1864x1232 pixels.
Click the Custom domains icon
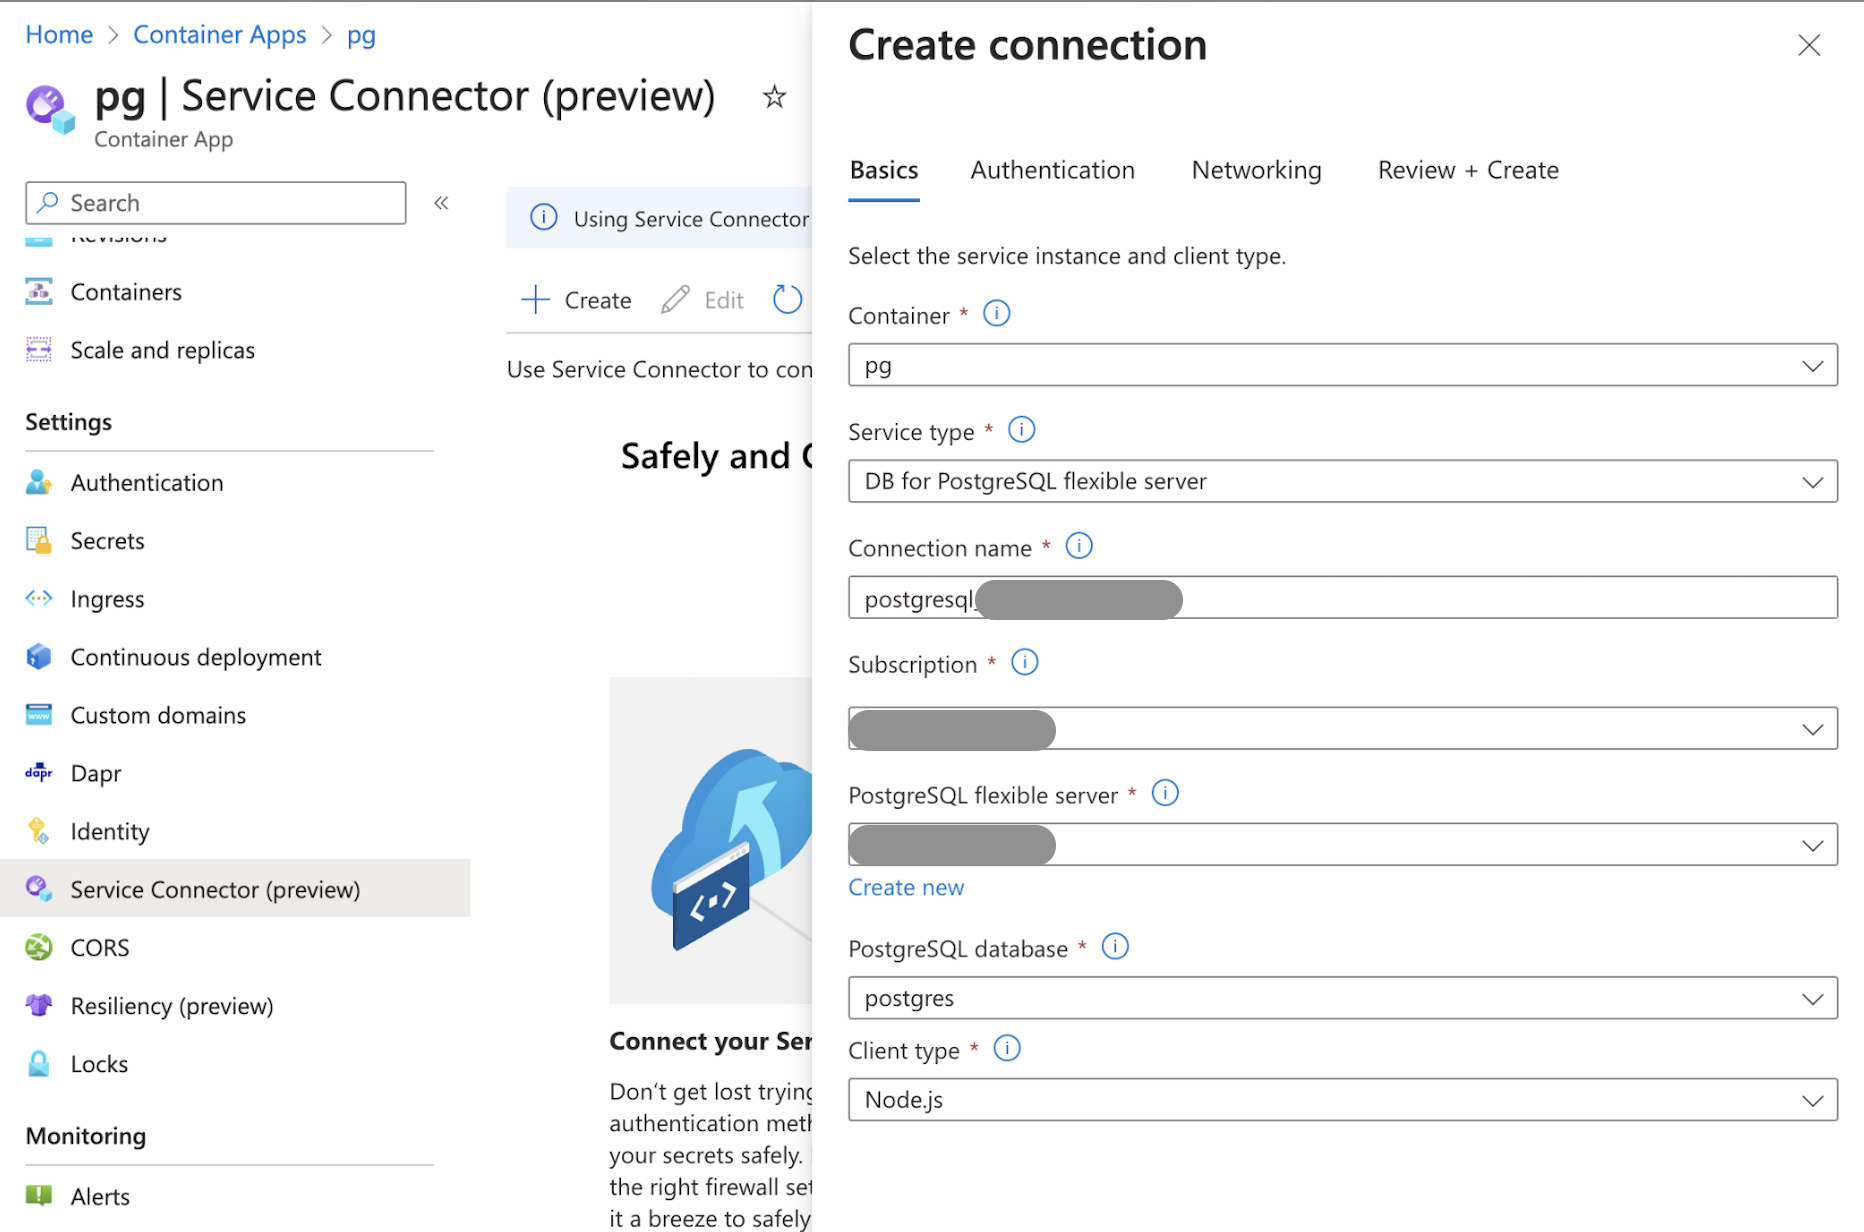(39, 714)
